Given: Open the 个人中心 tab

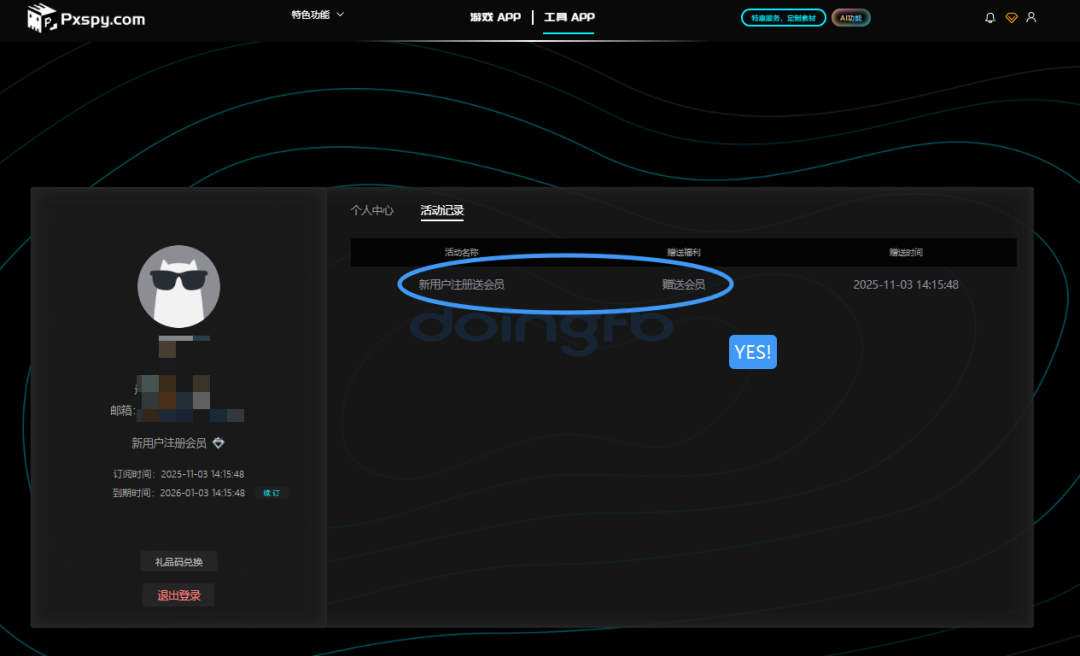Looking at the screenshot, I should pos(372,211).
